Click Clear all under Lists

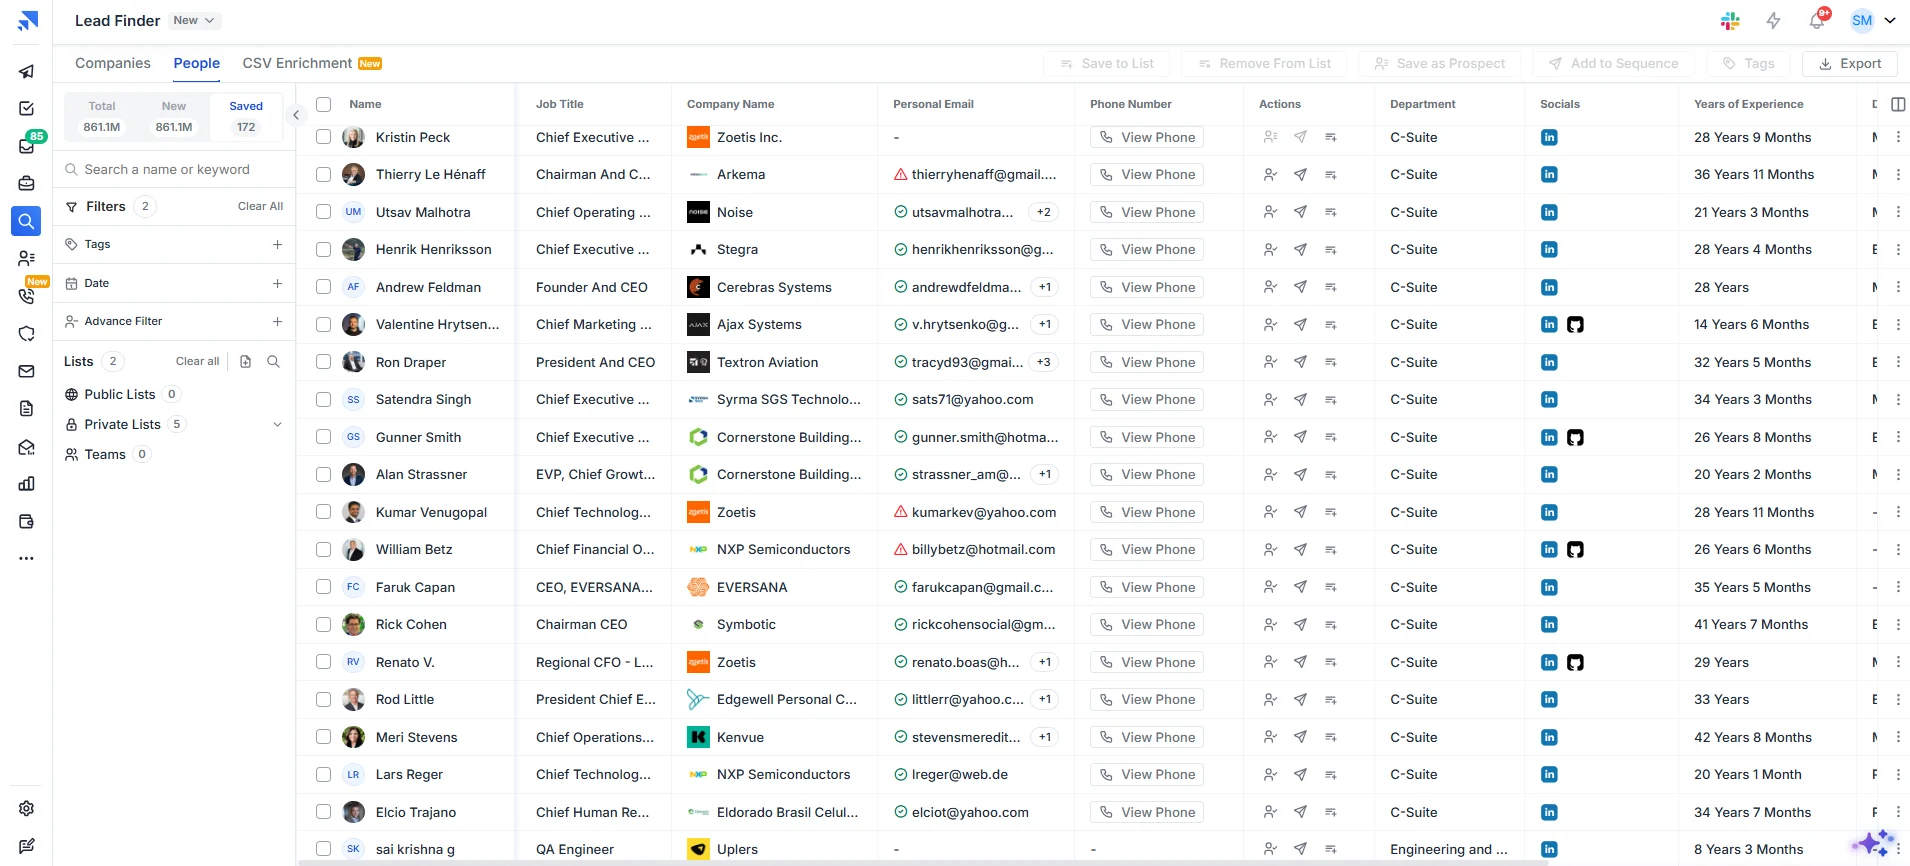pyautogui.click(x=198, y=361)
